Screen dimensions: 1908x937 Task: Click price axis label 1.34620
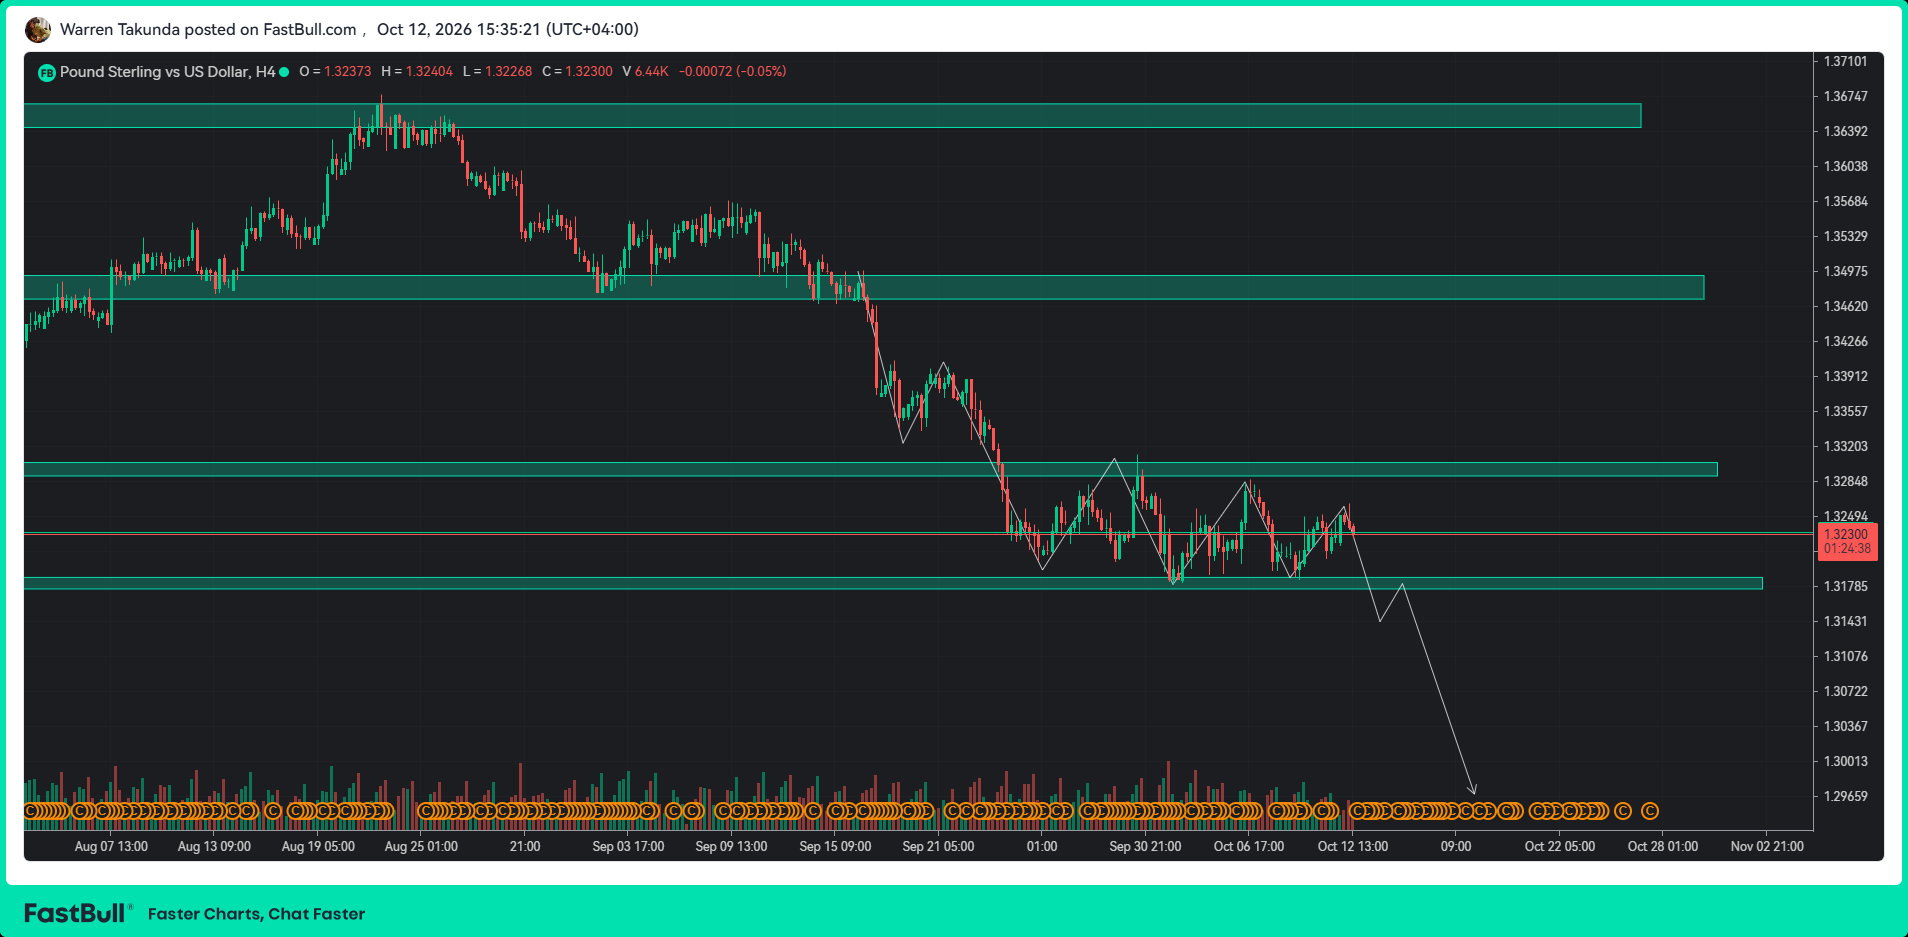pyautogui.click(x=1845, y=307)
